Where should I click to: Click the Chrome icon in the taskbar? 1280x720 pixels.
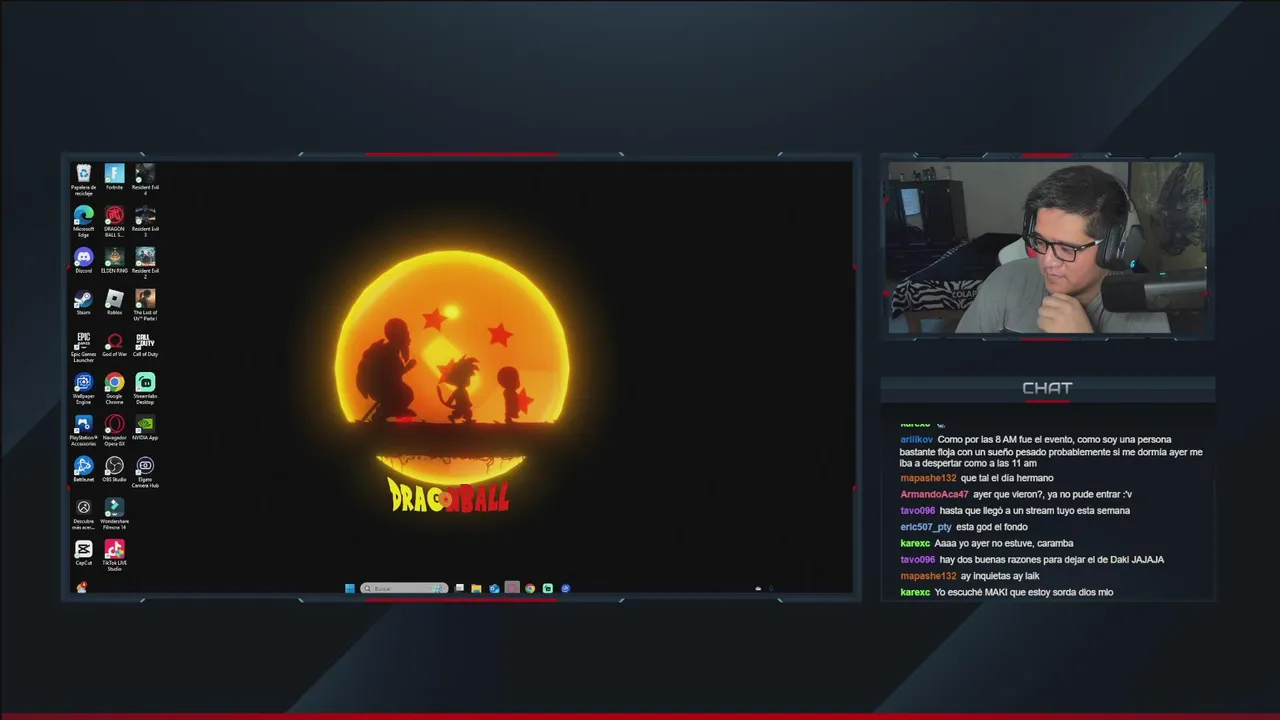[530, 588]
